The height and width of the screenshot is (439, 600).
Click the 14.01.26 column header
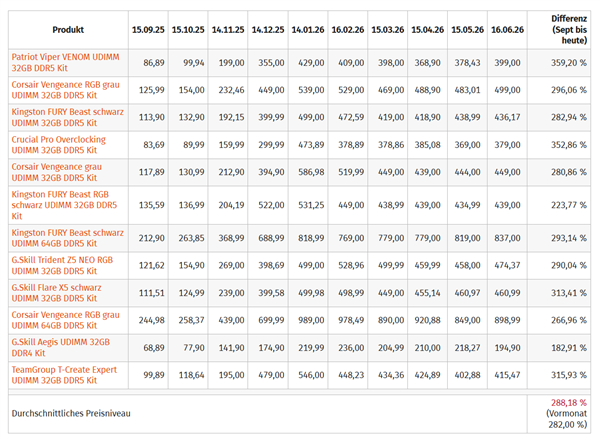coord(308,29)
